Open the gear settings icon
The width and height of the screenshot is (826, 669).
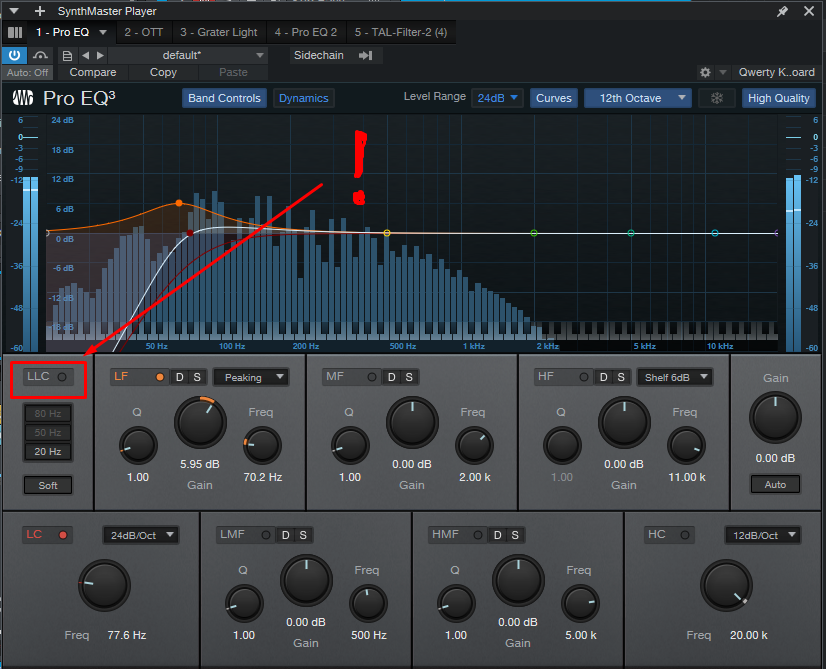click(705, 72)
